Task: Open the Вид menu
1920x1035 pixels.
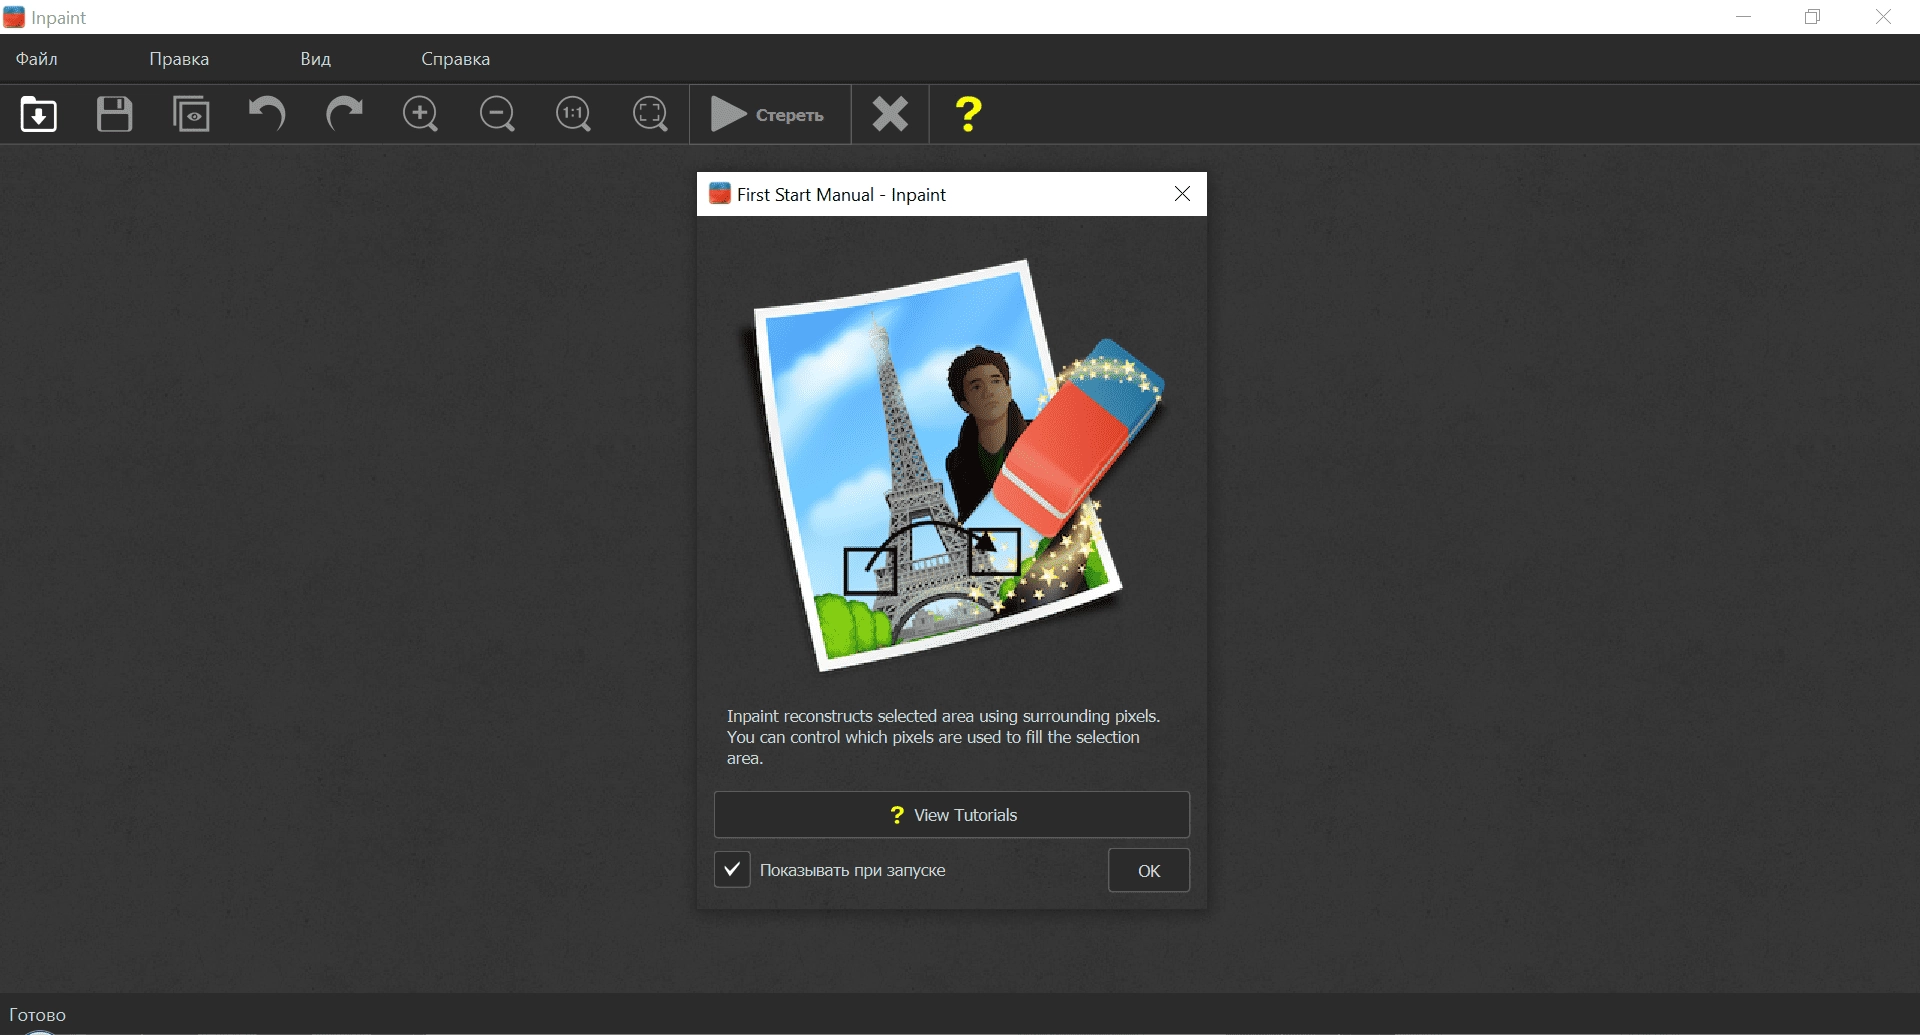Action: 316,59
